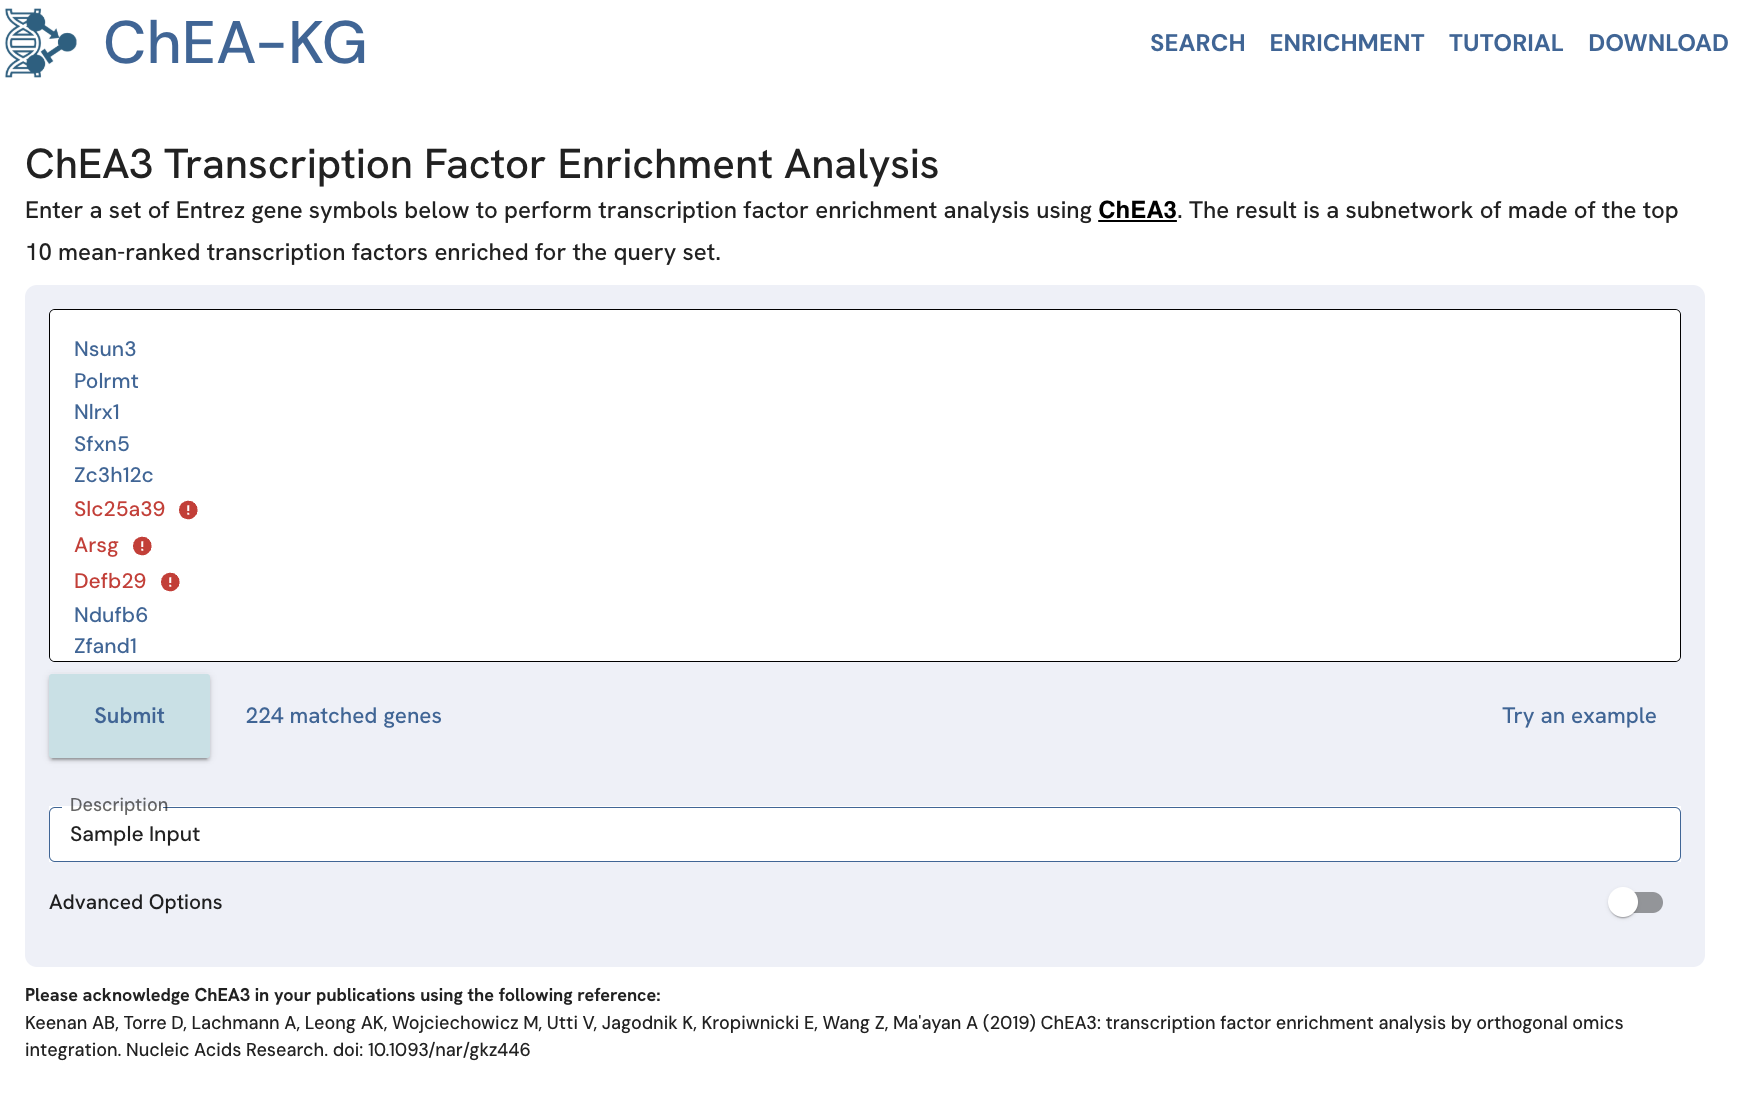This screenshot has height=1102, width=1742.
Task: Click the Zfand1 gene row
Action: point(105,646)
